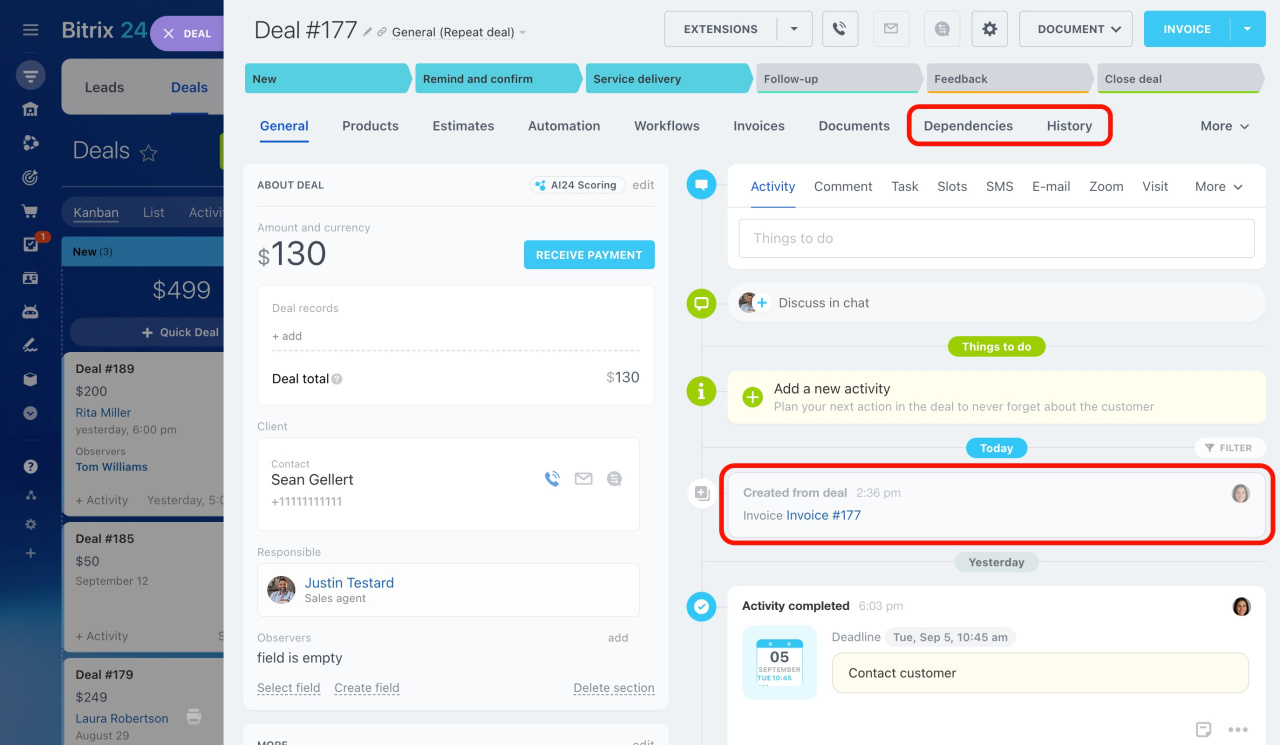Click the plus icon at the sidebar bottom

[x=31, y=553]
